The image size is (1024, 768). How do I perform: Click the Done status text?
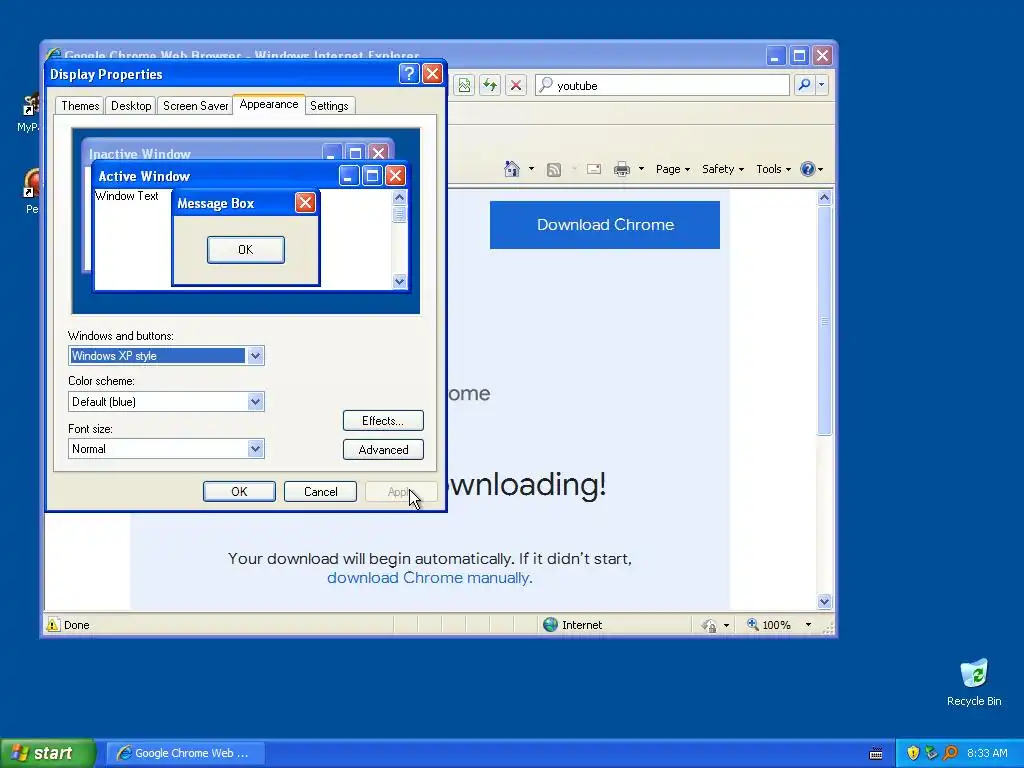[76, 625]
